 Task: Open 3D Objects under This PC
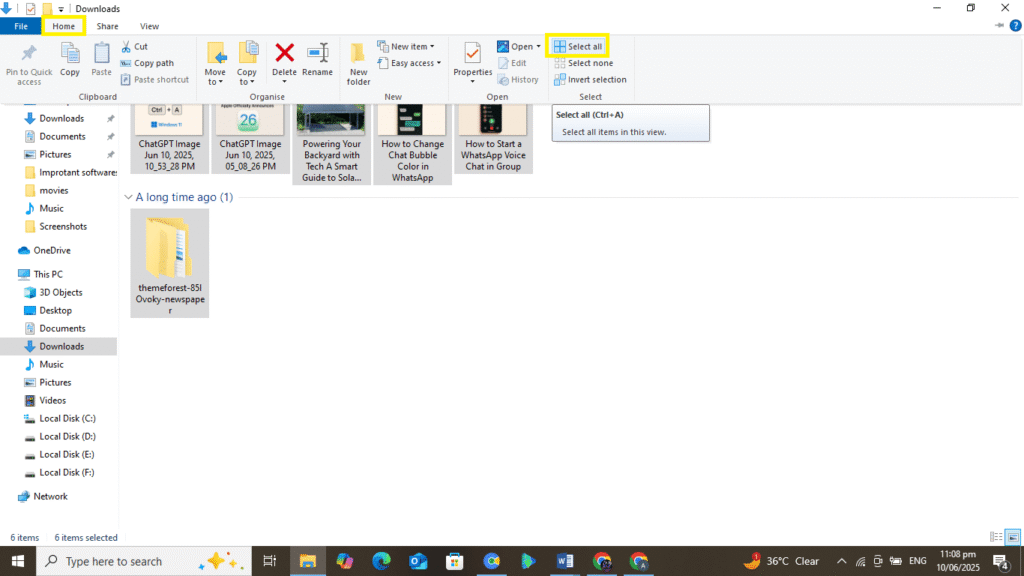pyautogui.click(x=61, y=293)
